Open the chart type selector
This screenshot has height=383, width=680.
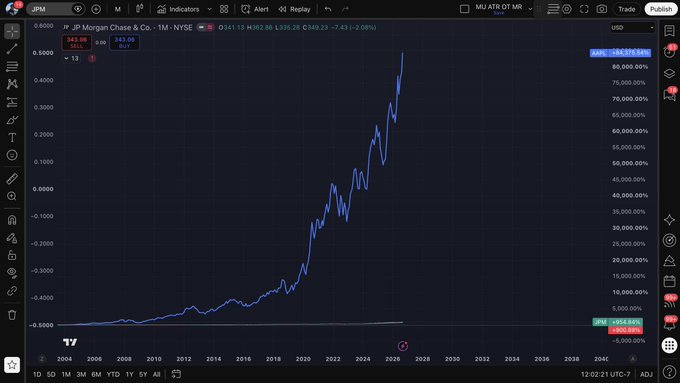point(140,9)
